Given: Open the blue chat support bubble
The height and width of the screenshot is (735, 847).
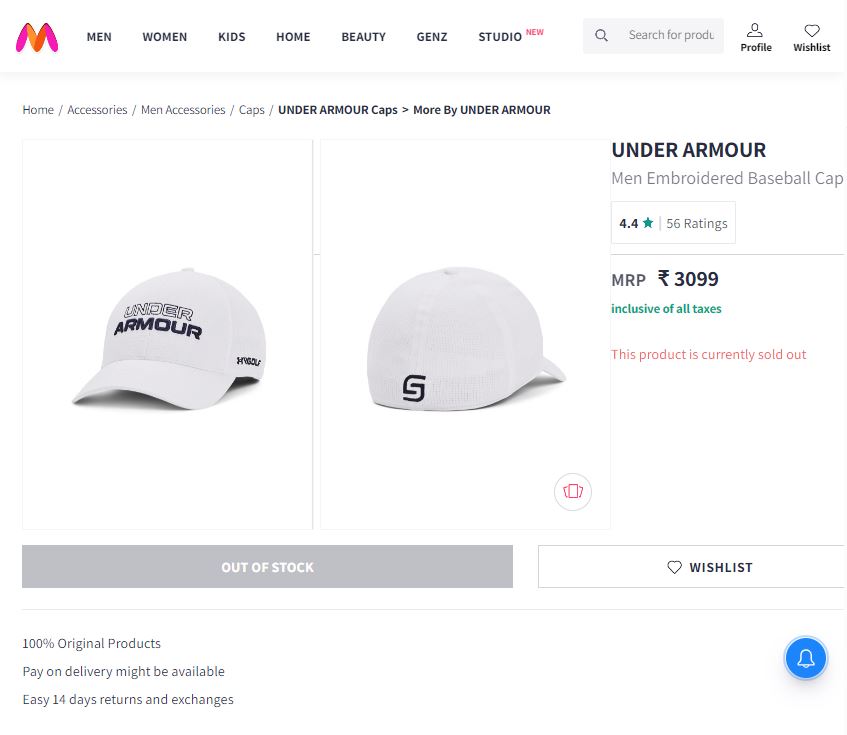Looking at the screenshot, I should click(806, 658).
